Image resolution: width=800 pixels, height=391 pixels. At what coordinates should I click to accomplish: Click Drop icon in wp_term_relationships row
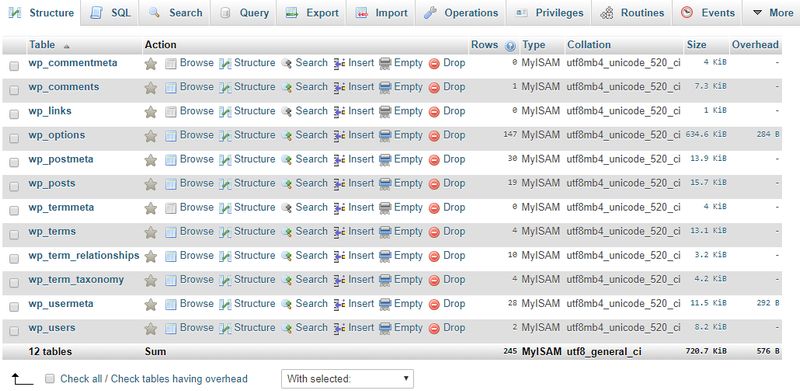pyautogui.click(x=434, y=256)
